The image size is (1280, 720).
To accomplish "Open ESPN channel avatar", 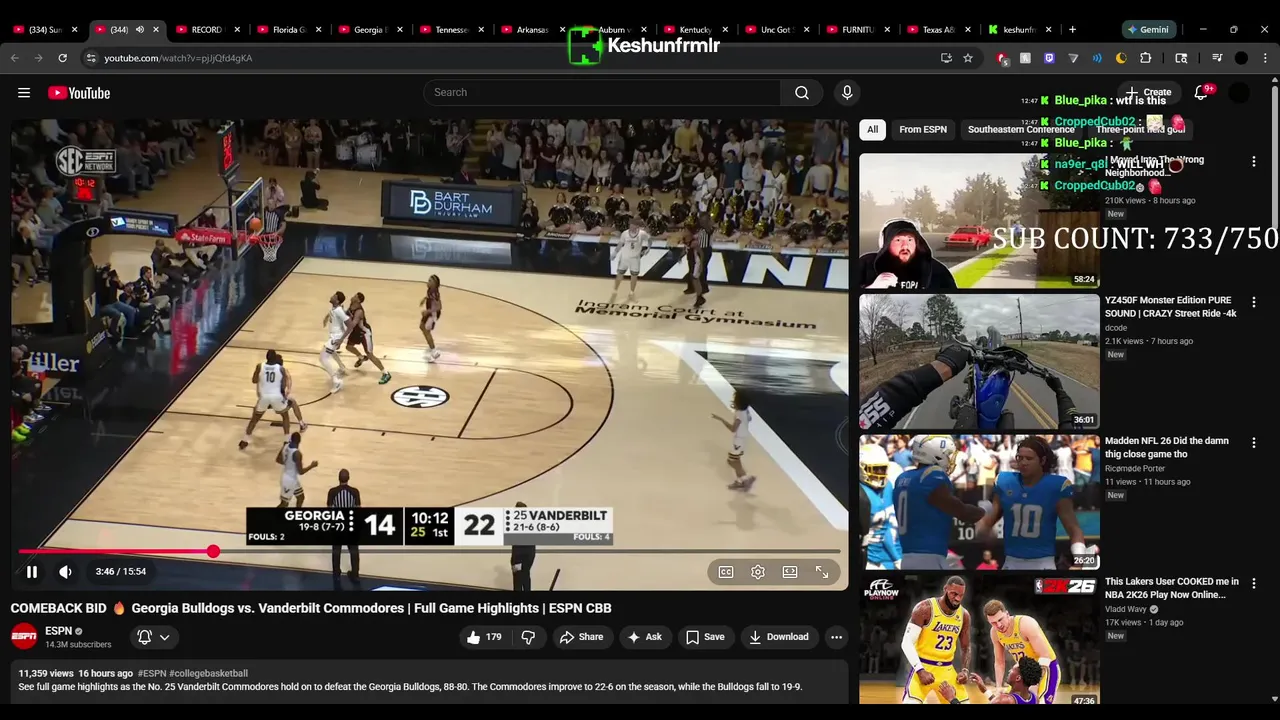I will pyautogui.click(x=24, y=636).
